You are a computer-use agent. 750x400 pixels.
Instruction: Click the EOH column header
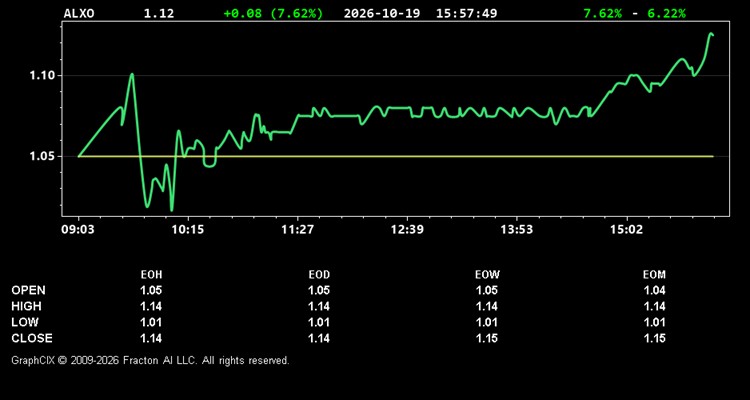click(x=151, y=275)
